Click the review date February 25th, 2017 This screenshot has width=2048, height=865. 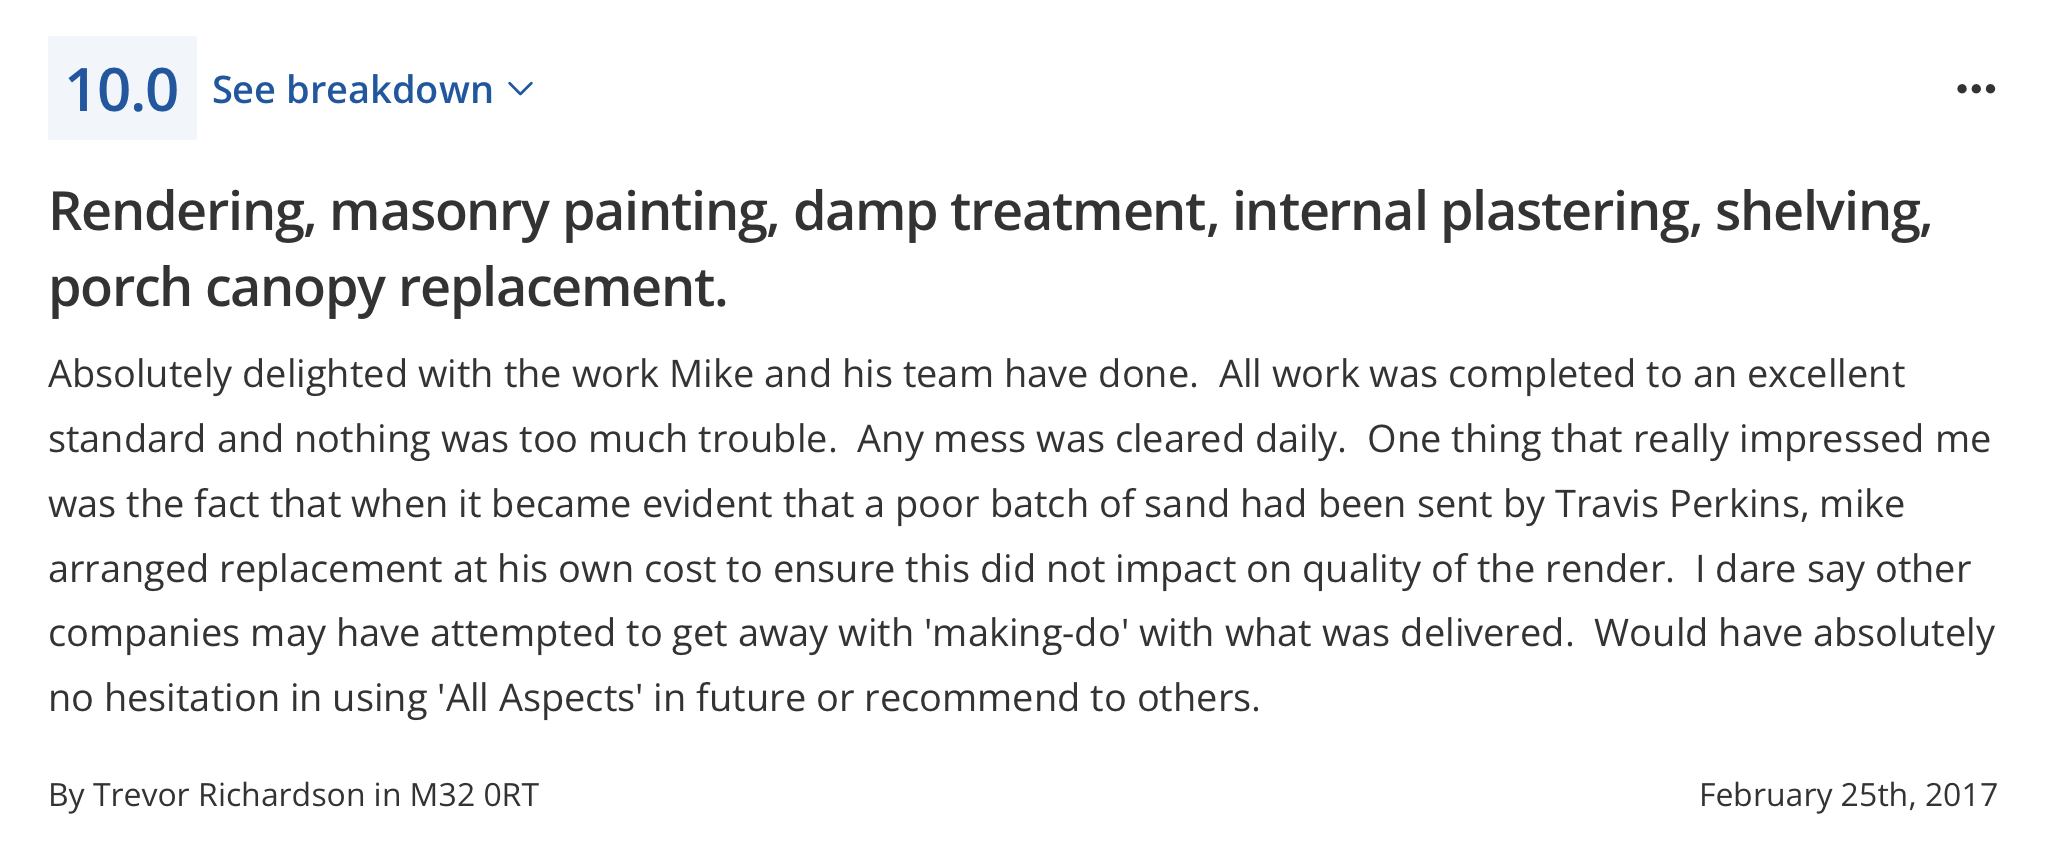(x=1848, y=795)
